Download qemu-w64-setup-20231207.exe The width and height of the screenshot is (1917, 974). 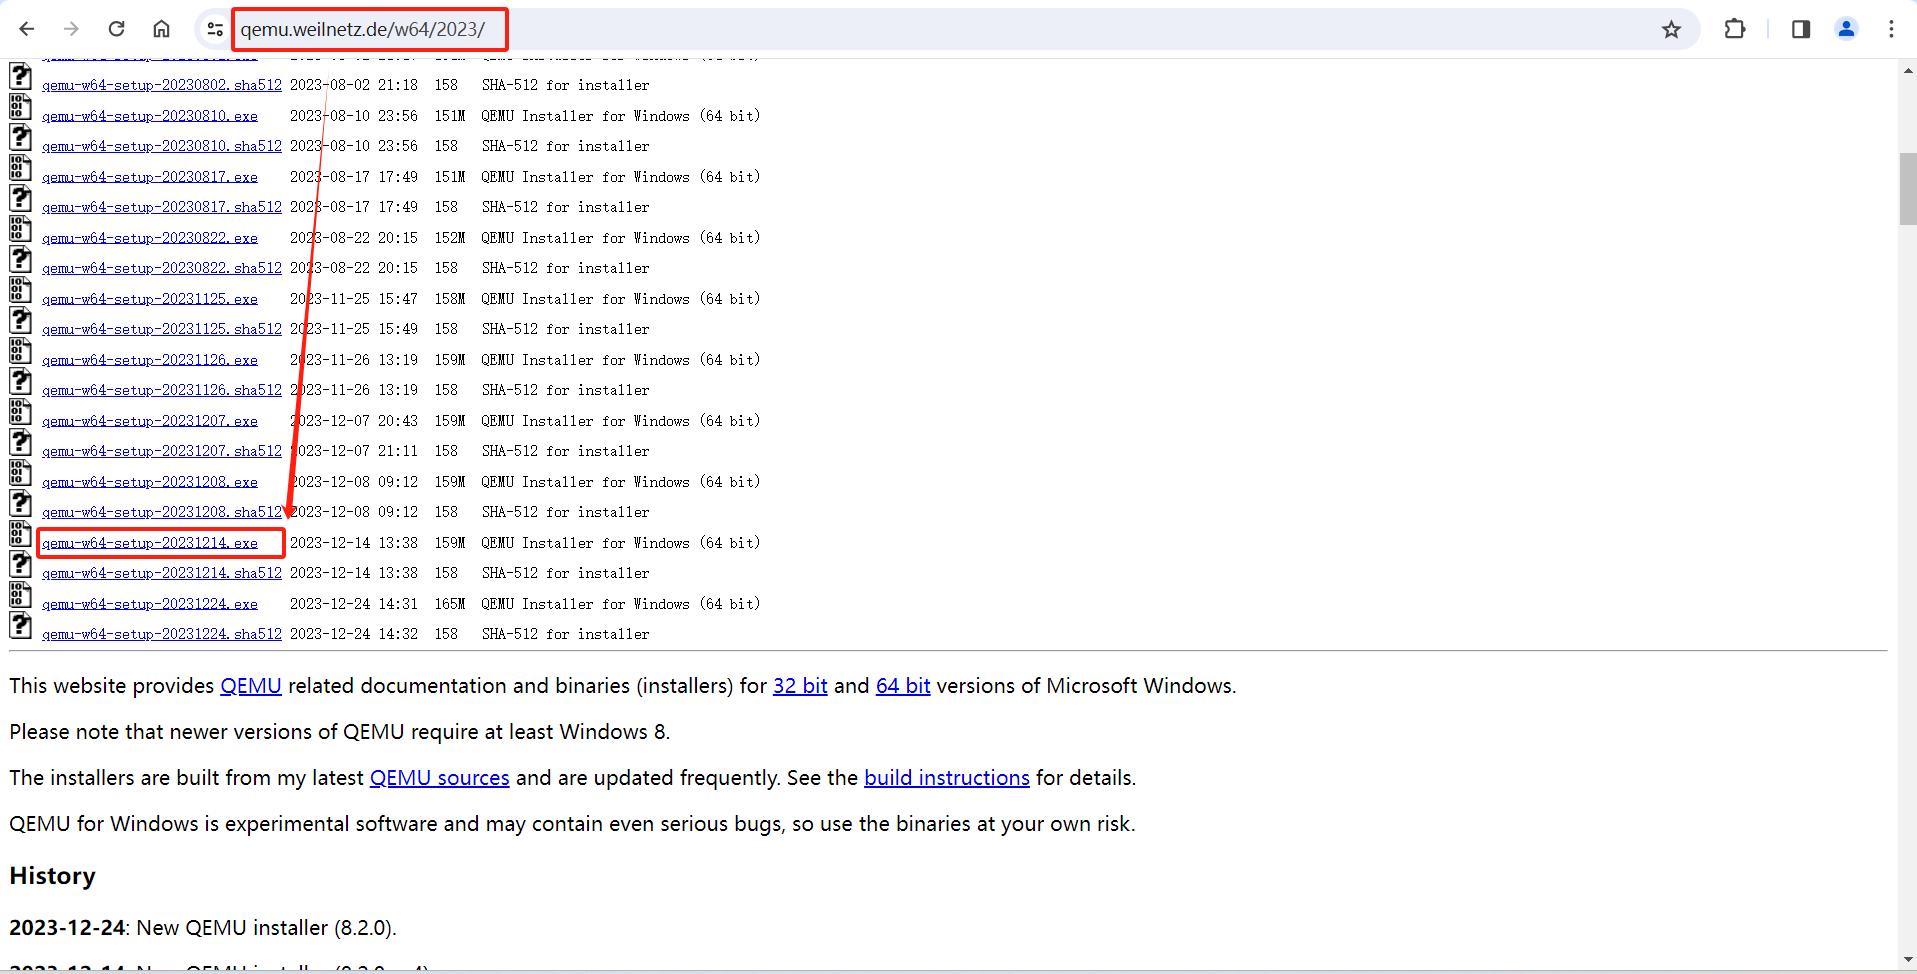pos(150,421)
